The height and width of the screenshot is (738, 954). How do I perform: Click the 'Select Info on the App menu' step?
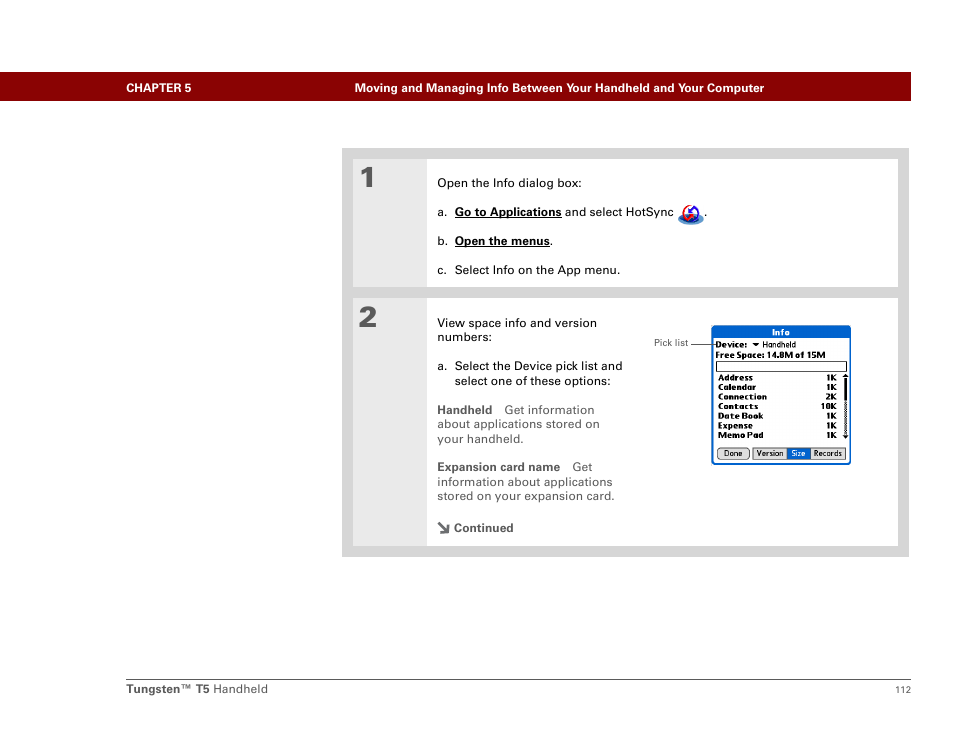pyautogui.click(x=537, y=270)
